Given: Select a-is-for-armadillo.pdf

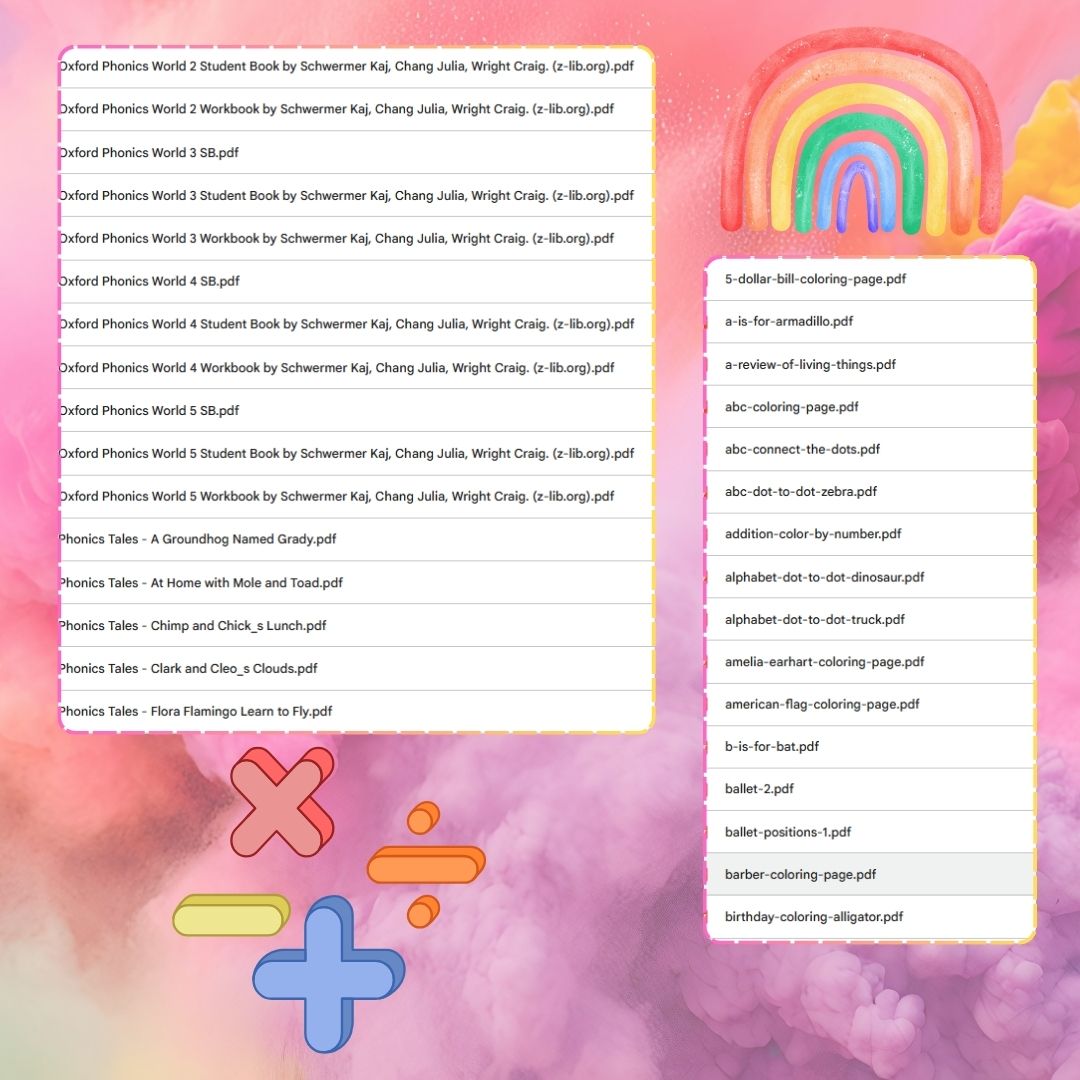Looking at the screenshot, I should [x=789, y=321].
